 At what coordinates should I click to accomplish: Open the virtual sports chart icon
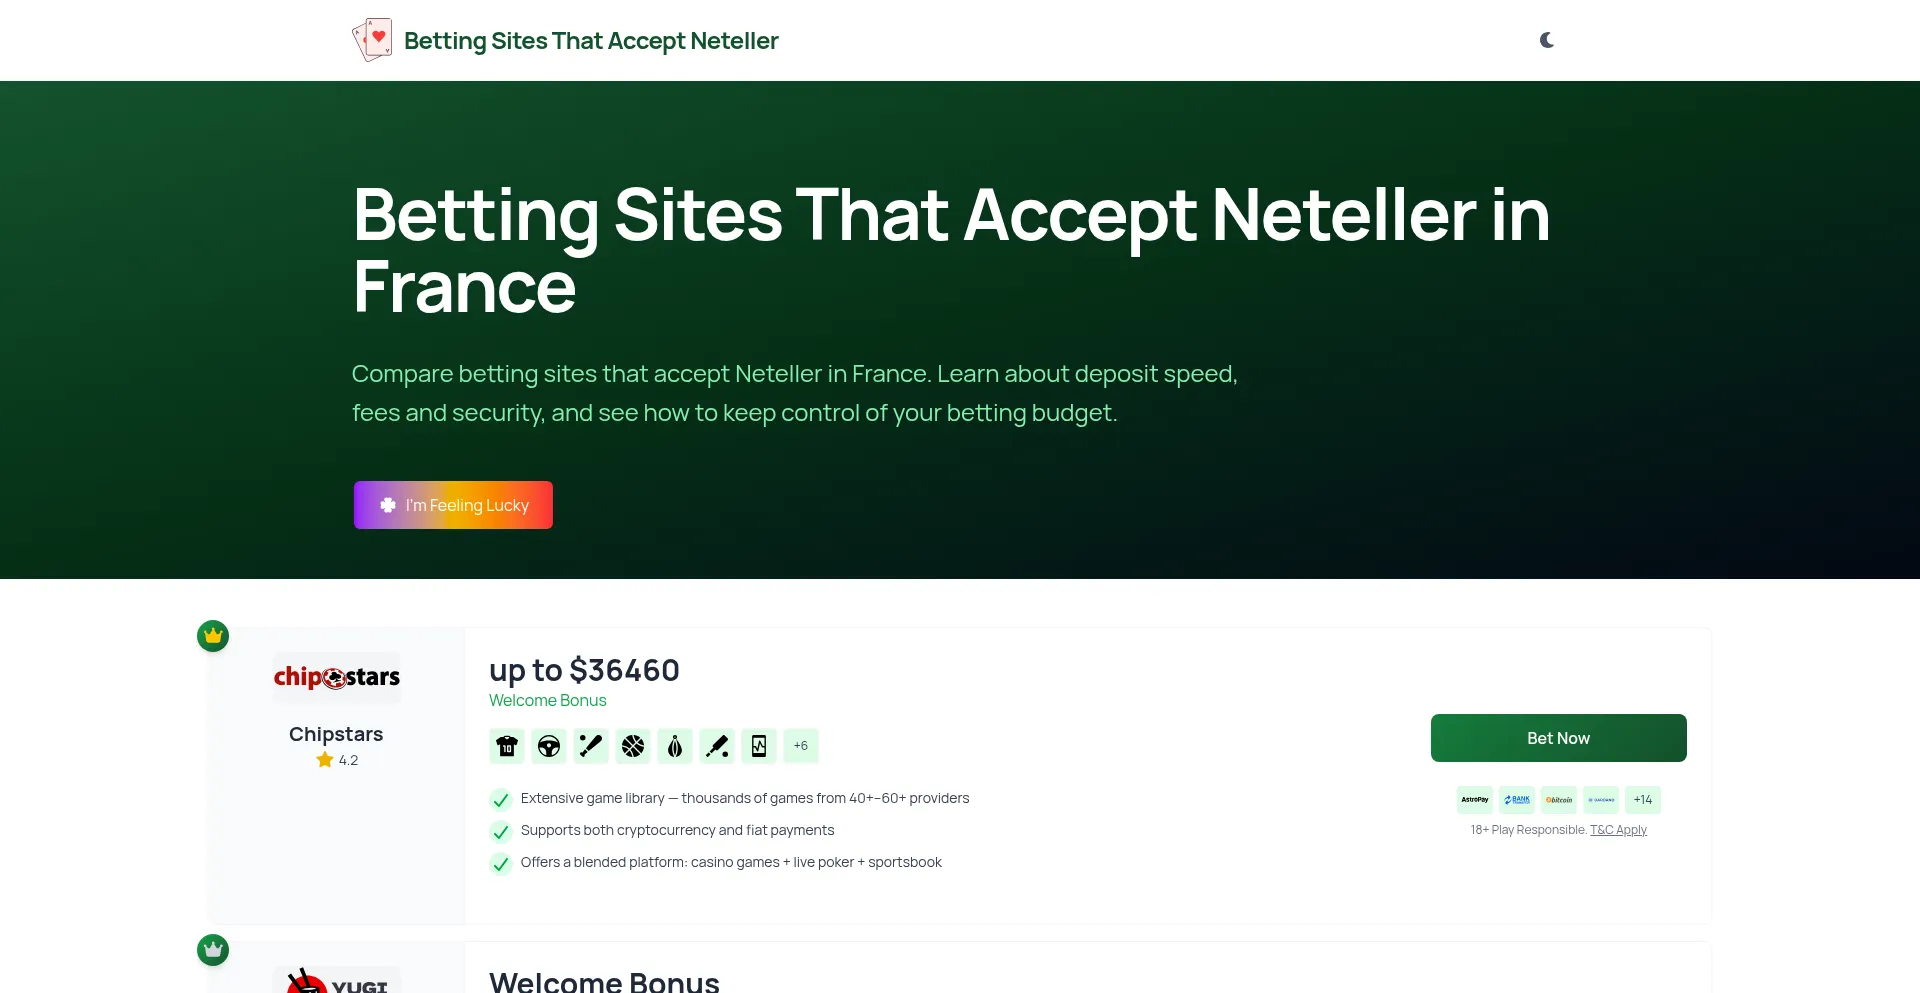758,745
